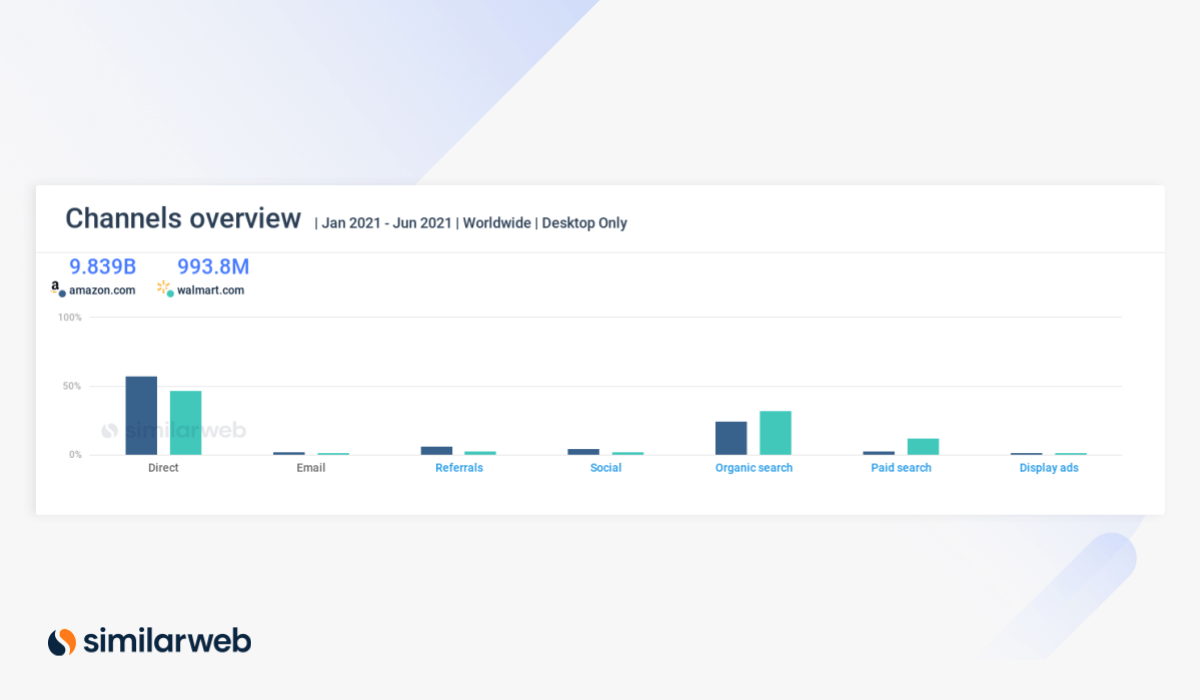This screenshot has width=1200, height=700.
Task: Click the Channels overview heading
Action: [183, 219]
